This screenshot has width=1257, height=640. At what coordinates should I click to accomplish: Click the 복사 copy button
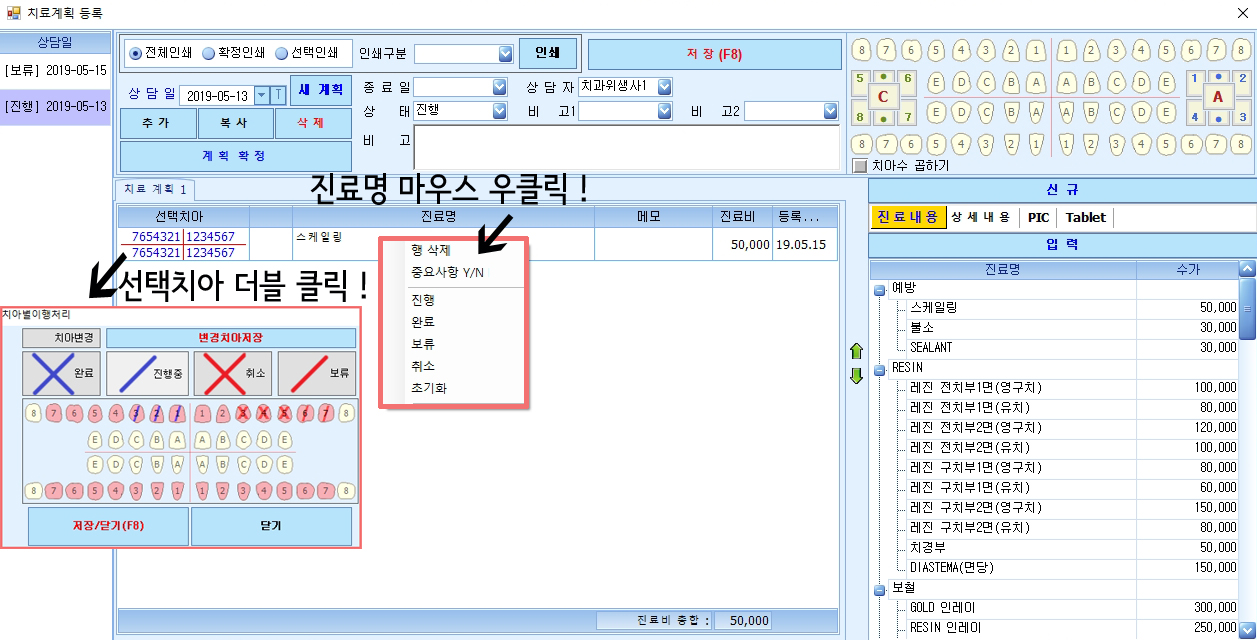tap(235, 123)
